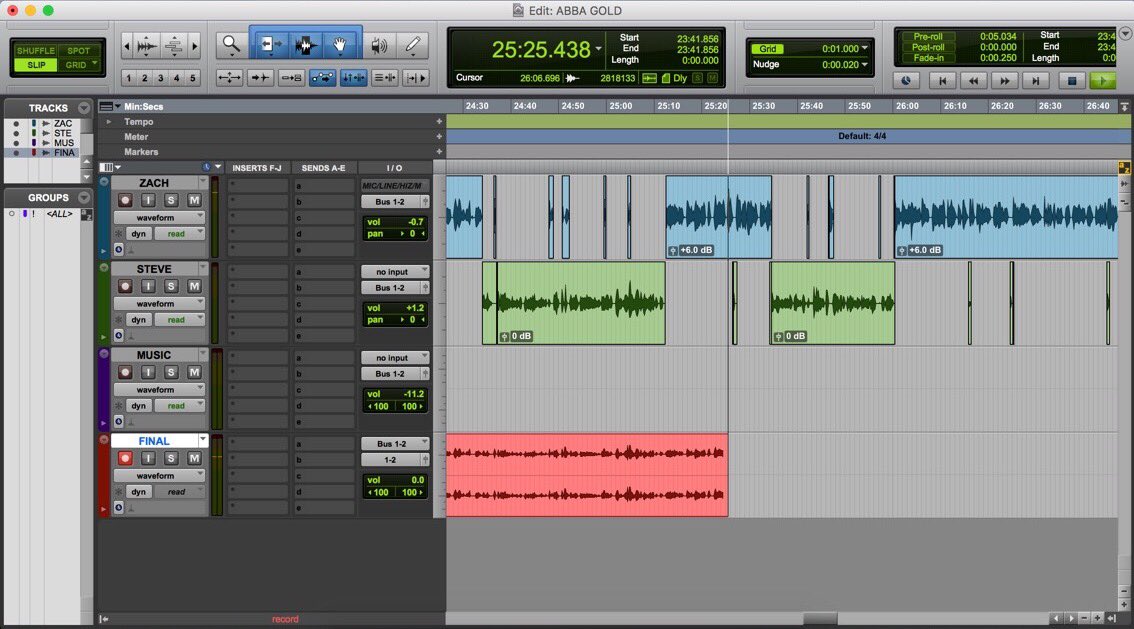The width and height of the screenshot is (1134, 629).
Task: Open STEVE automation mode read dropdown
Action: pyautogui.click(x=179, y=320)
